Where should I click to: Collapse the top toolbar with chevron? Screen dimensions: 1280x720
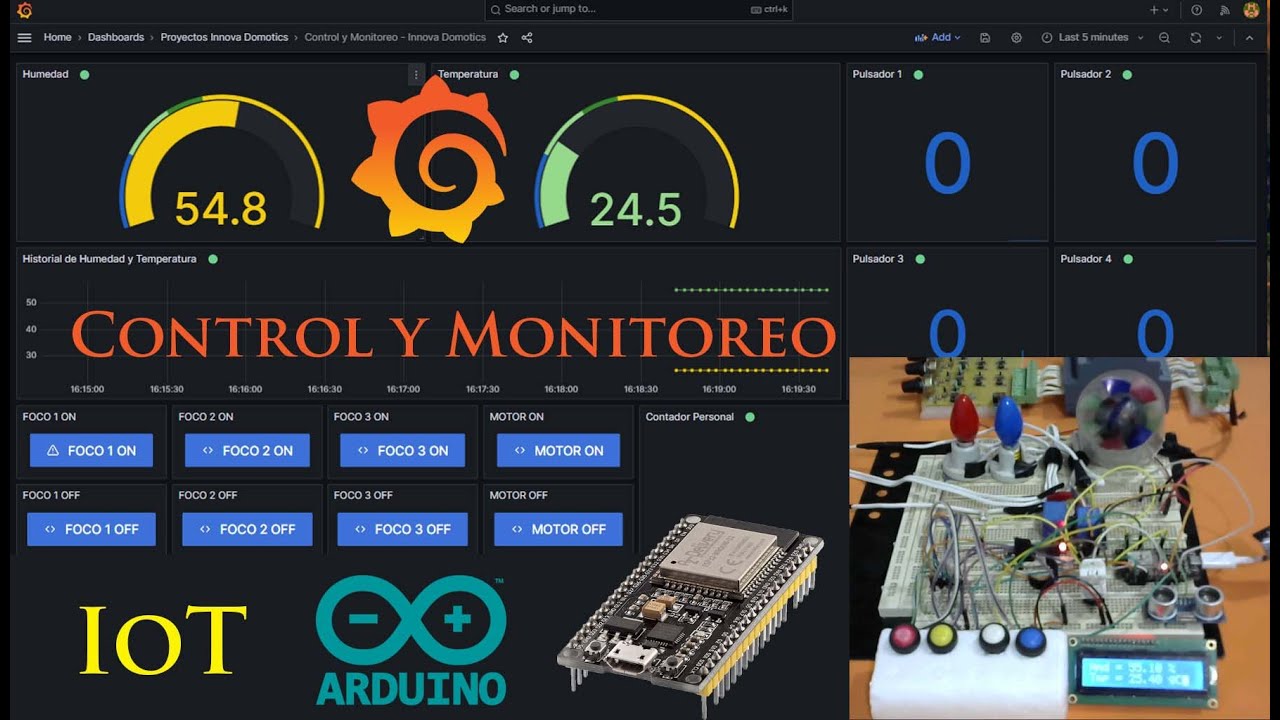[1249, 37]
